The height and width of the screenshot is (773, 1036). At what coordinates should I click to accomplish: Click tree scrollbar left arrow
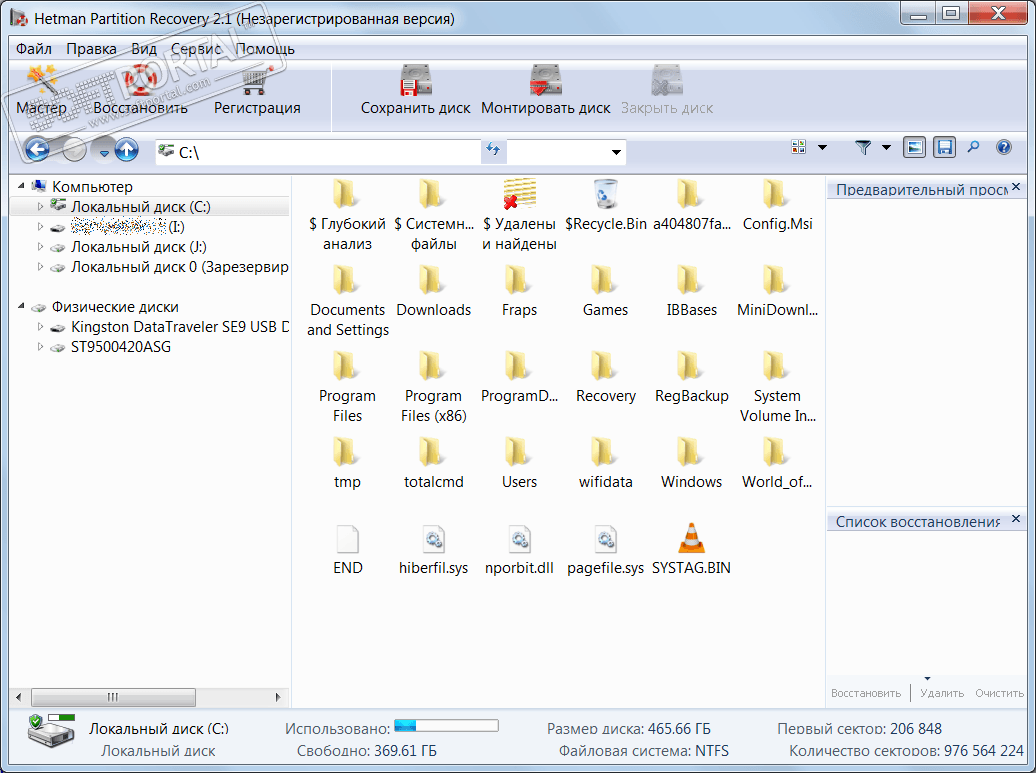(x=18, y=697)
